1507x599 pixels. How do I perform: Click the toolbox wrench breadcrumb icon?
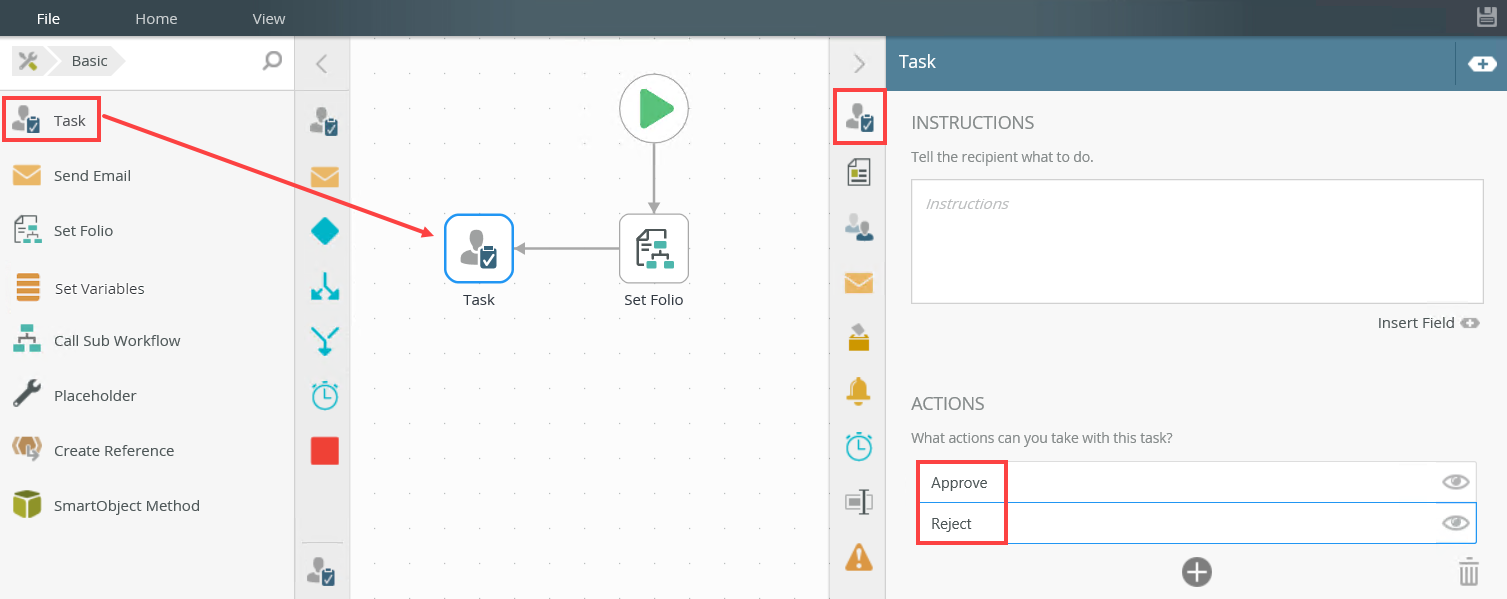pyautogui.click(x=28, y=61)
